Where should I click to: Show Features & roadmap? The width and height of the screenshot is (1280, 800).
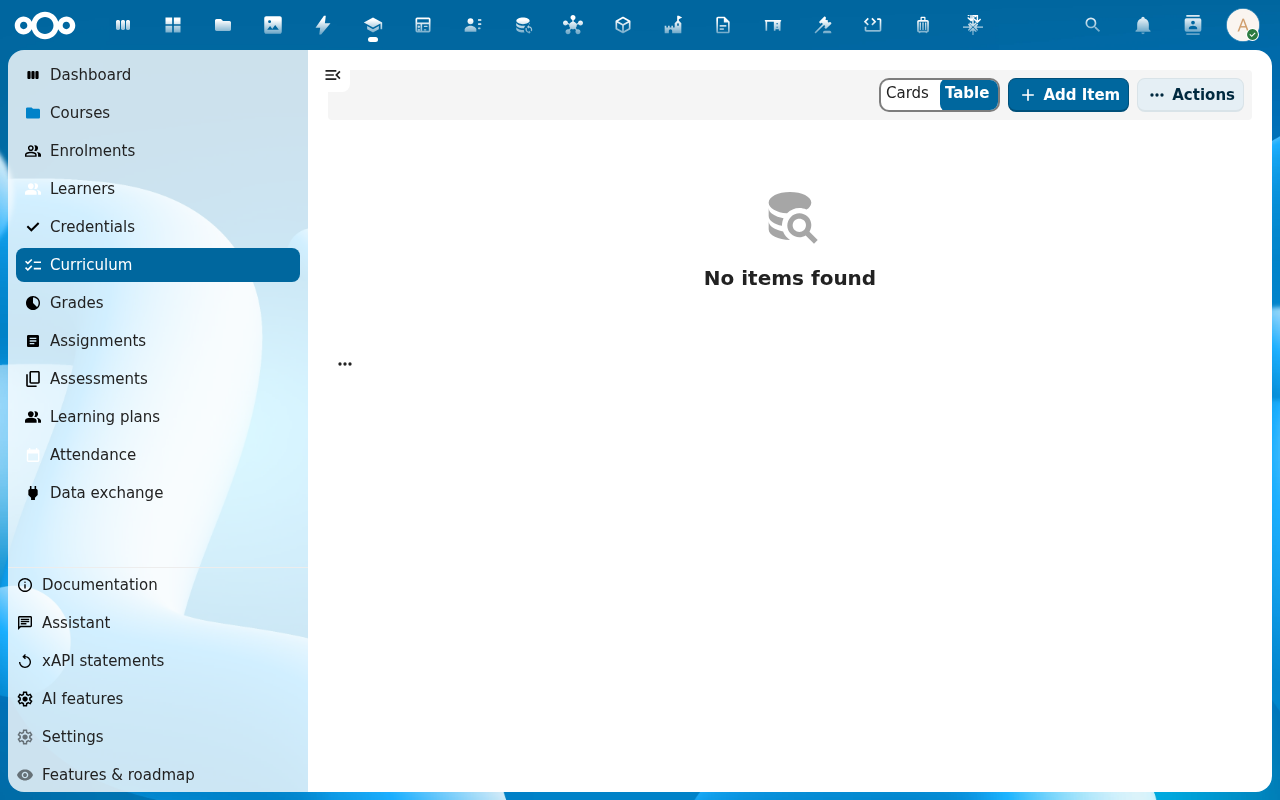158,775
